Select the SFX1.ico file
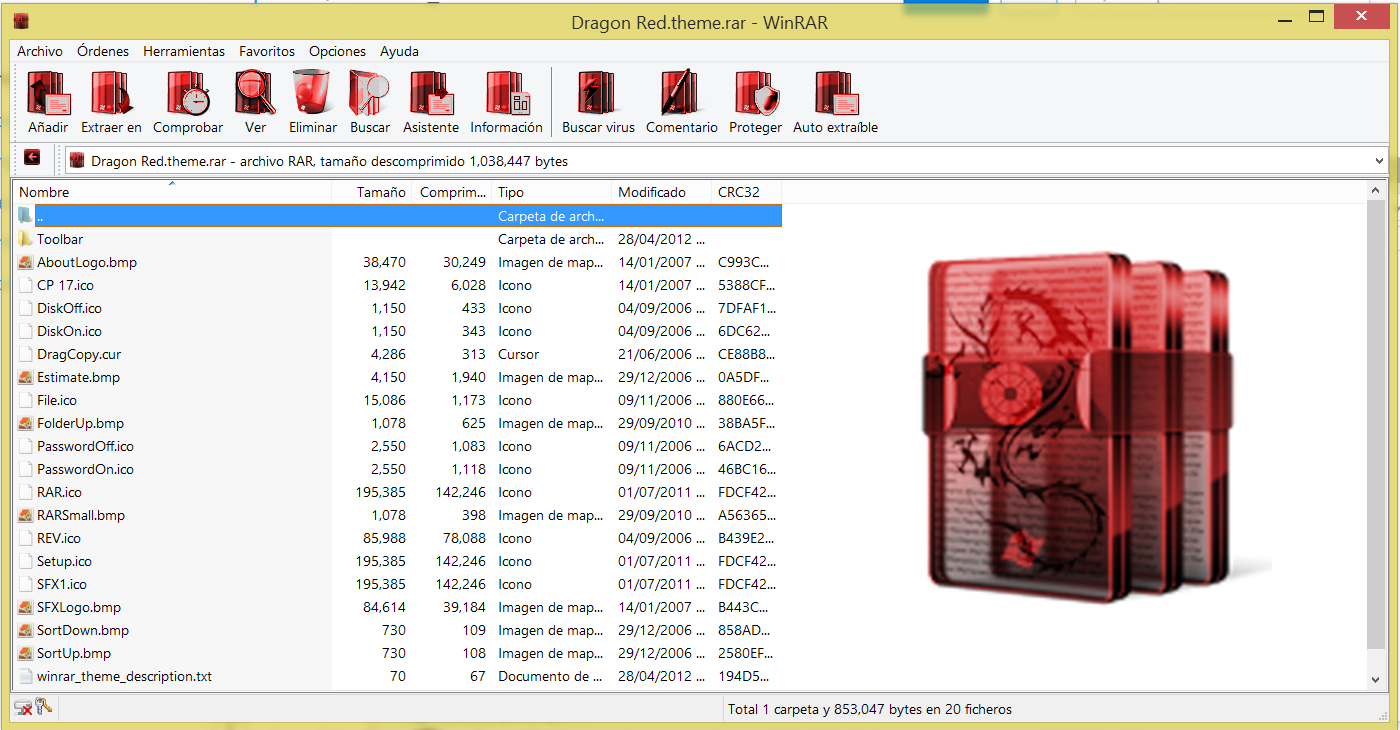The width and height of the screenshot is (1400, 730). [x=62, y=584]
